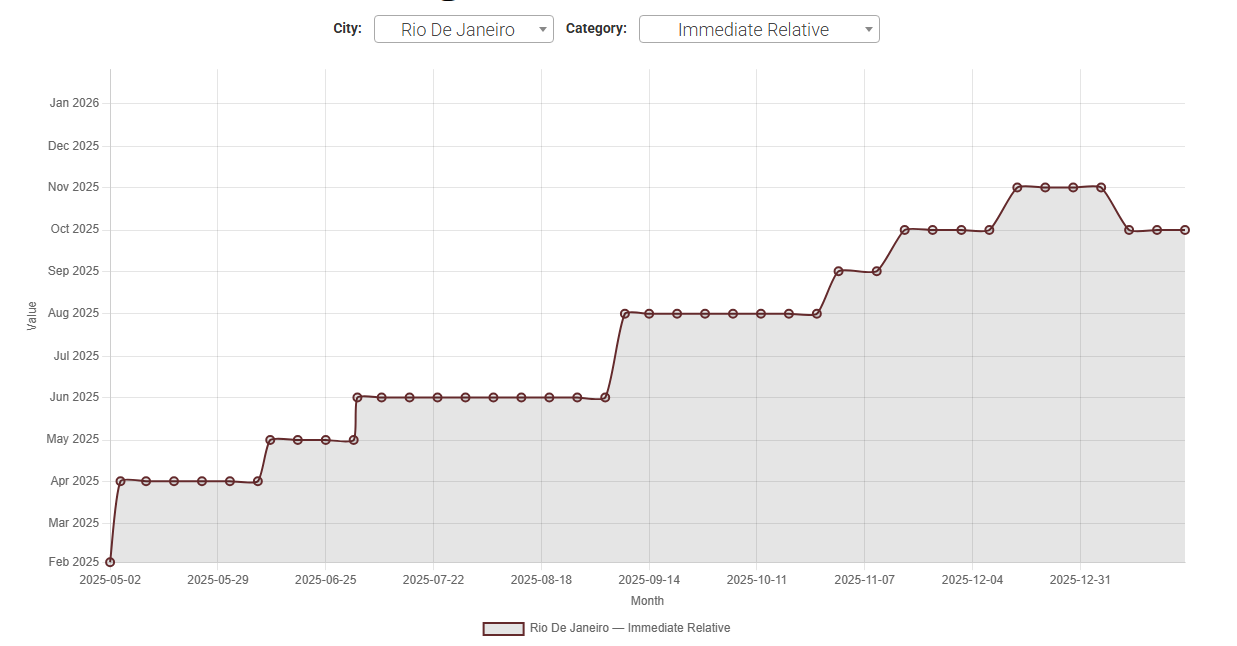Click the arrow on the Category dropdown
The width and height of the screenshot is (1237, 646).
[869, 30]
